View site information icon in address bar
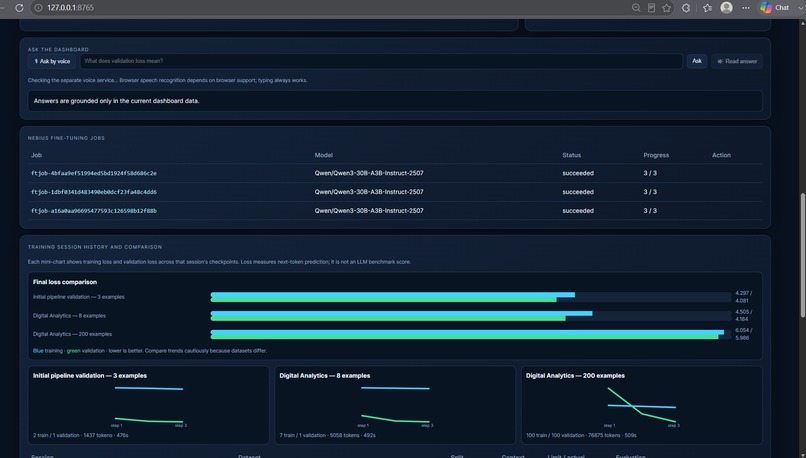Image resolution: width=806 pixels, height=458 pixels. [38, 8]
